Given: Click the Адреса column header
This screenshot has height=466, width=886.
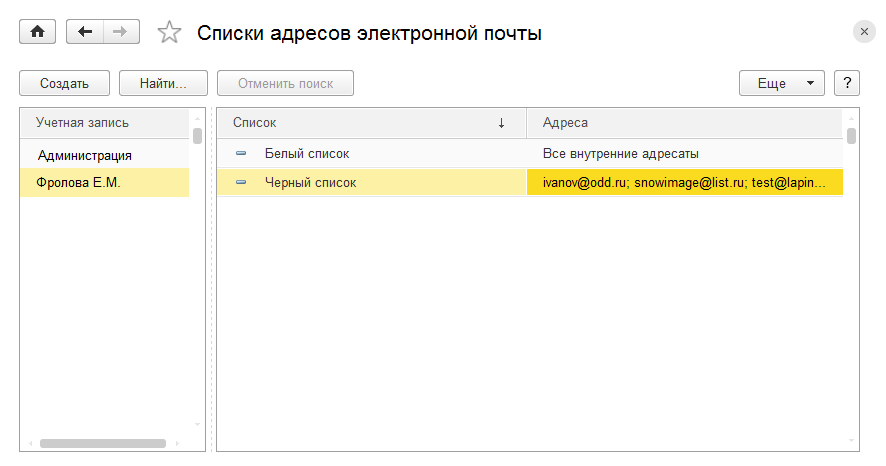Looking at the screenshot, I should [684, 122].
